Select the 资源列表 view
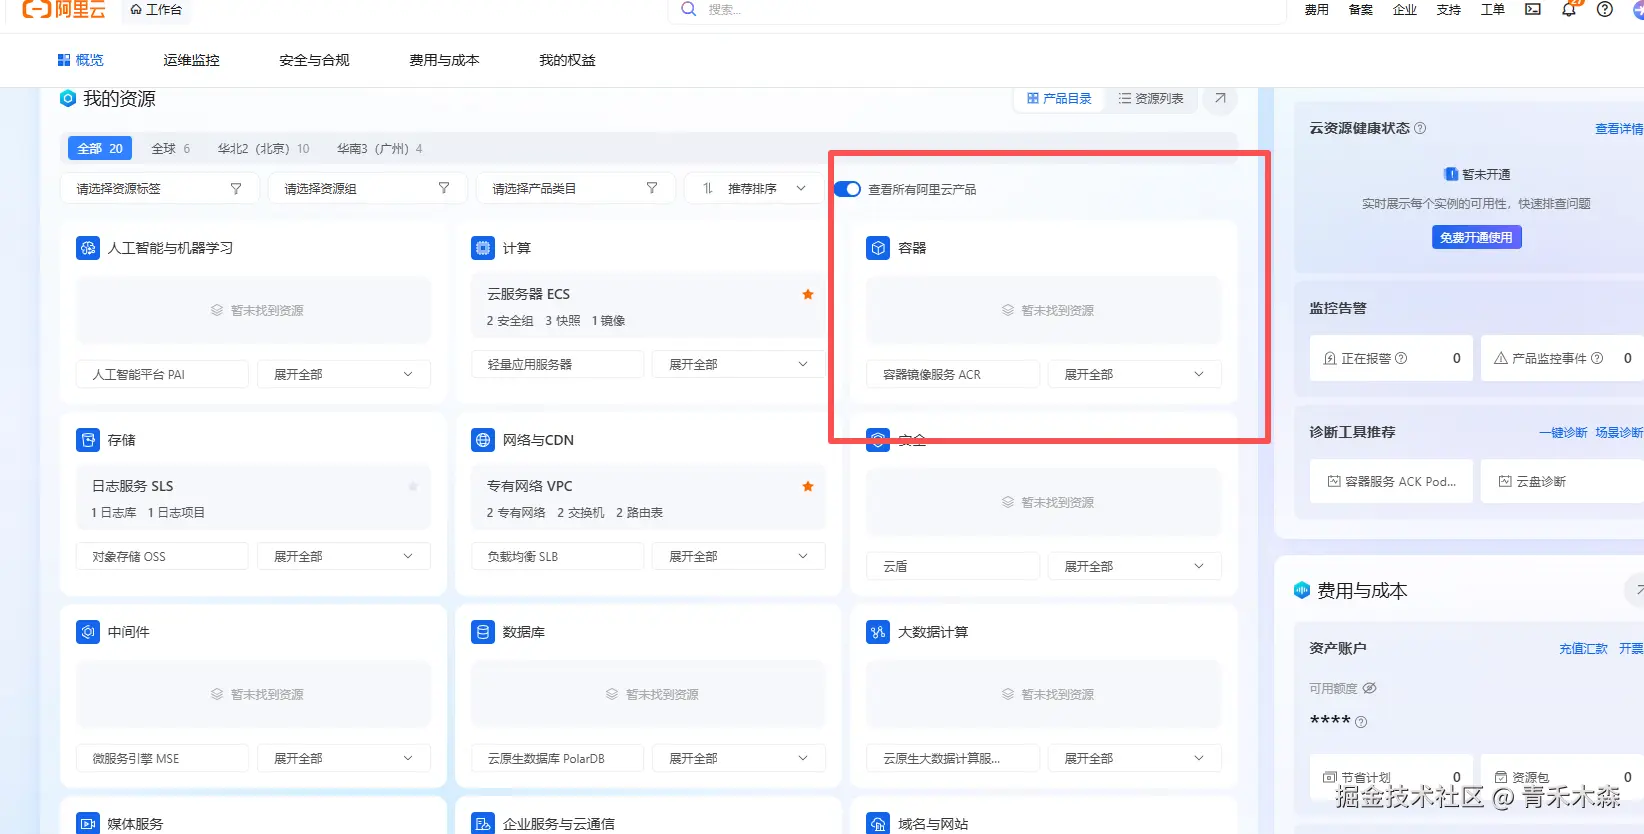1644x834 pixels. (1151, 98)
